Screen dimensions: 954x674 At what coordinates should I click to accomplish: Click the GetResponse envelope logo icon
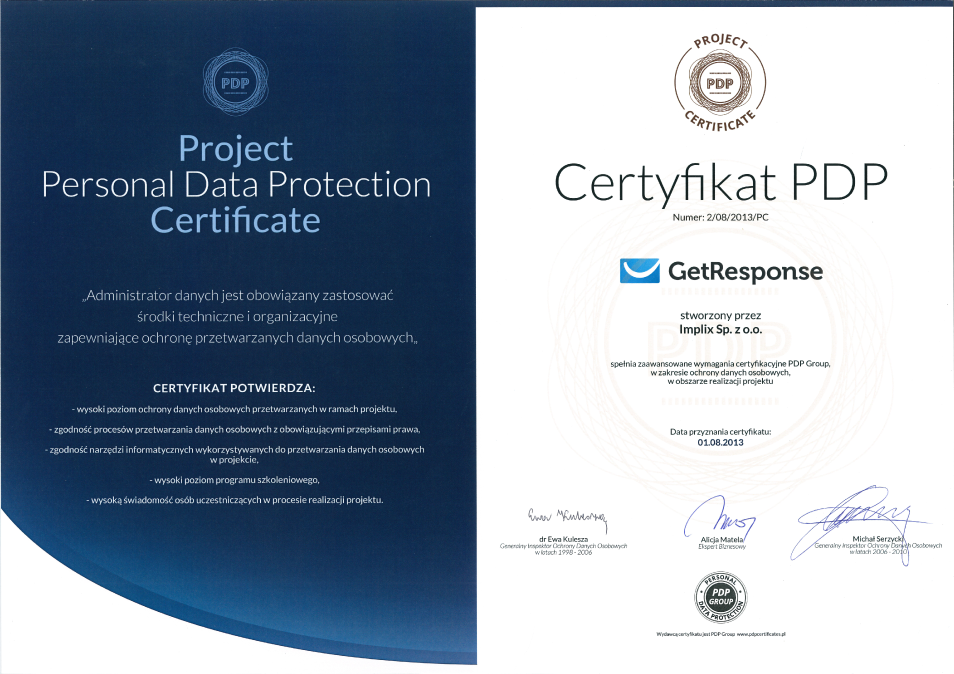pos(639,271)
